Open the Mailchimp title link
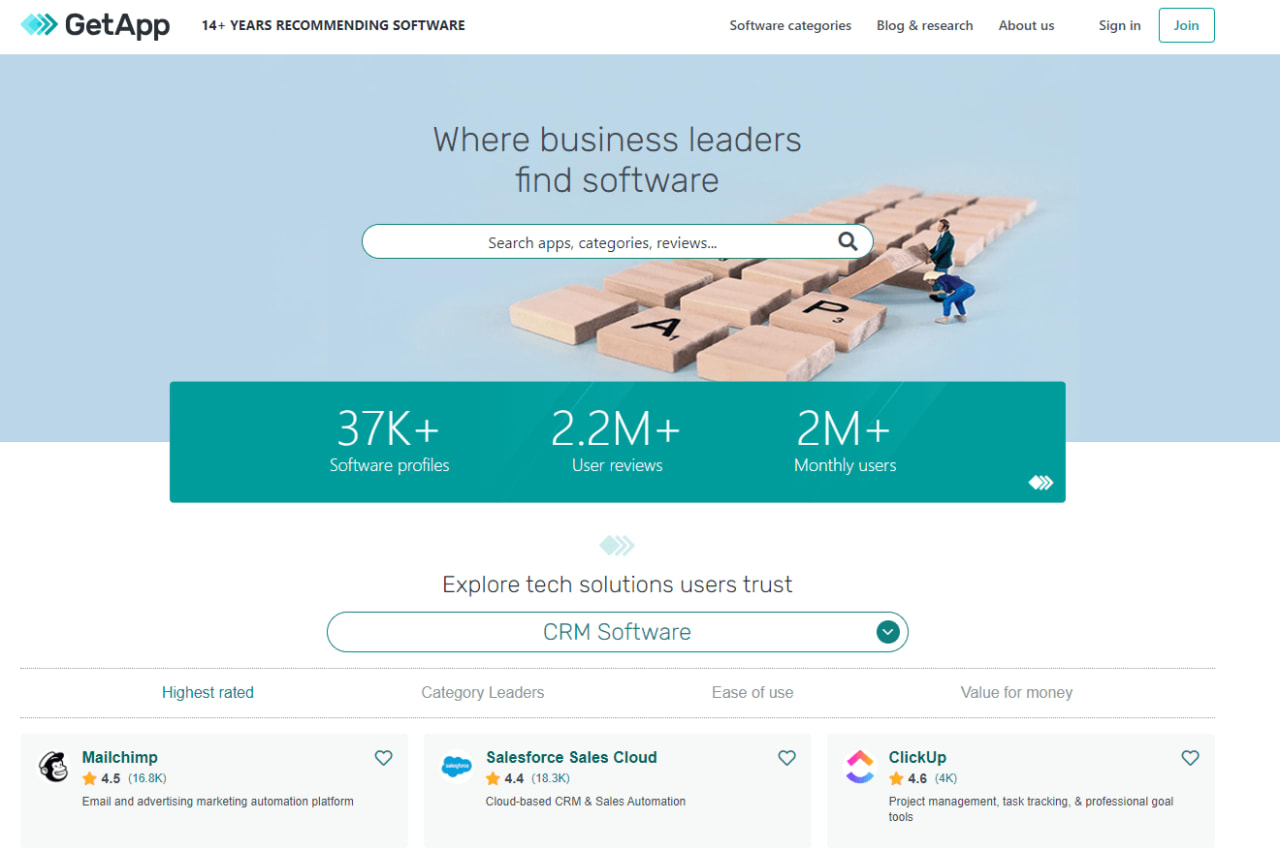This screenshot has width=1280, height=852. tap(120, 757)
